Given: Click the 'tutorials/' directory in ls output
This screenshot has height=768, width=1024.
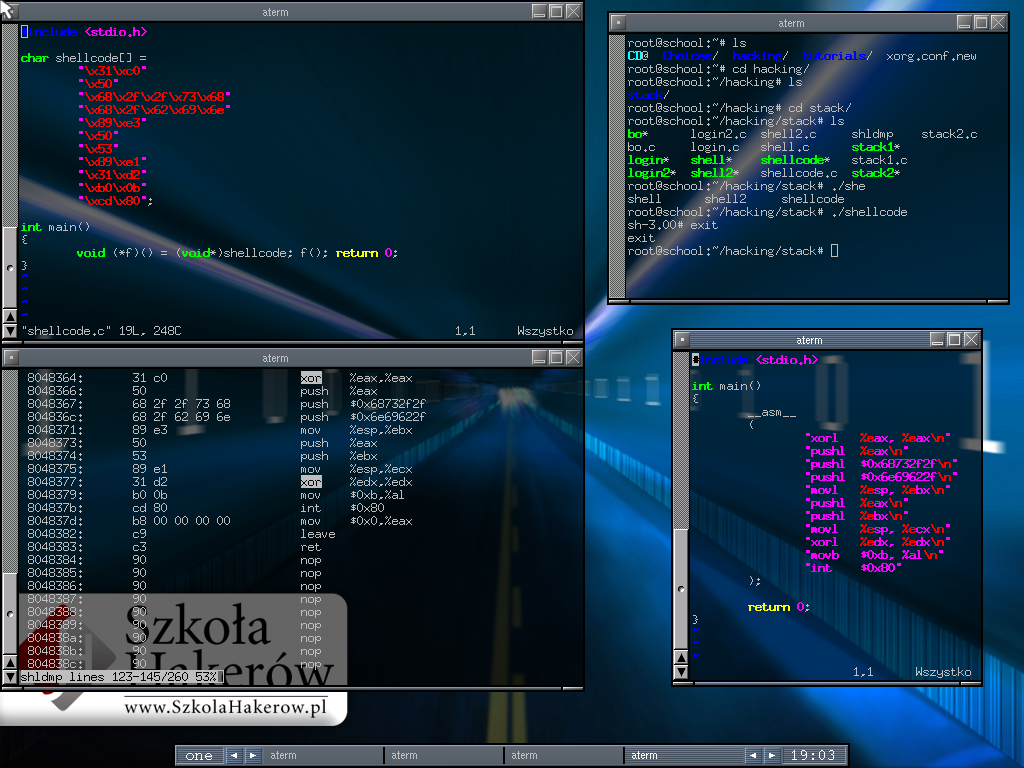Looking at the screenshot, I should [x=837, y=56].
